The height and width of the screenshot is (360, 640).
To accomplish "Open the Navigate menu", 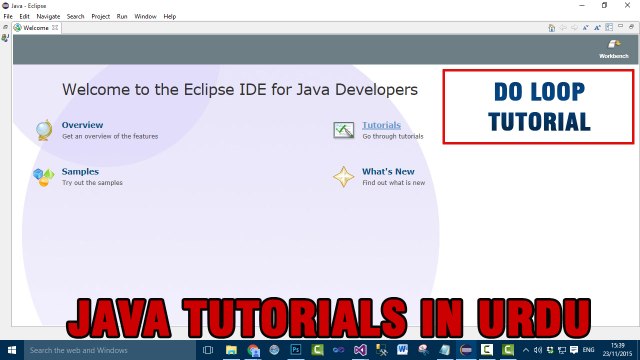I will coord(48,16).
